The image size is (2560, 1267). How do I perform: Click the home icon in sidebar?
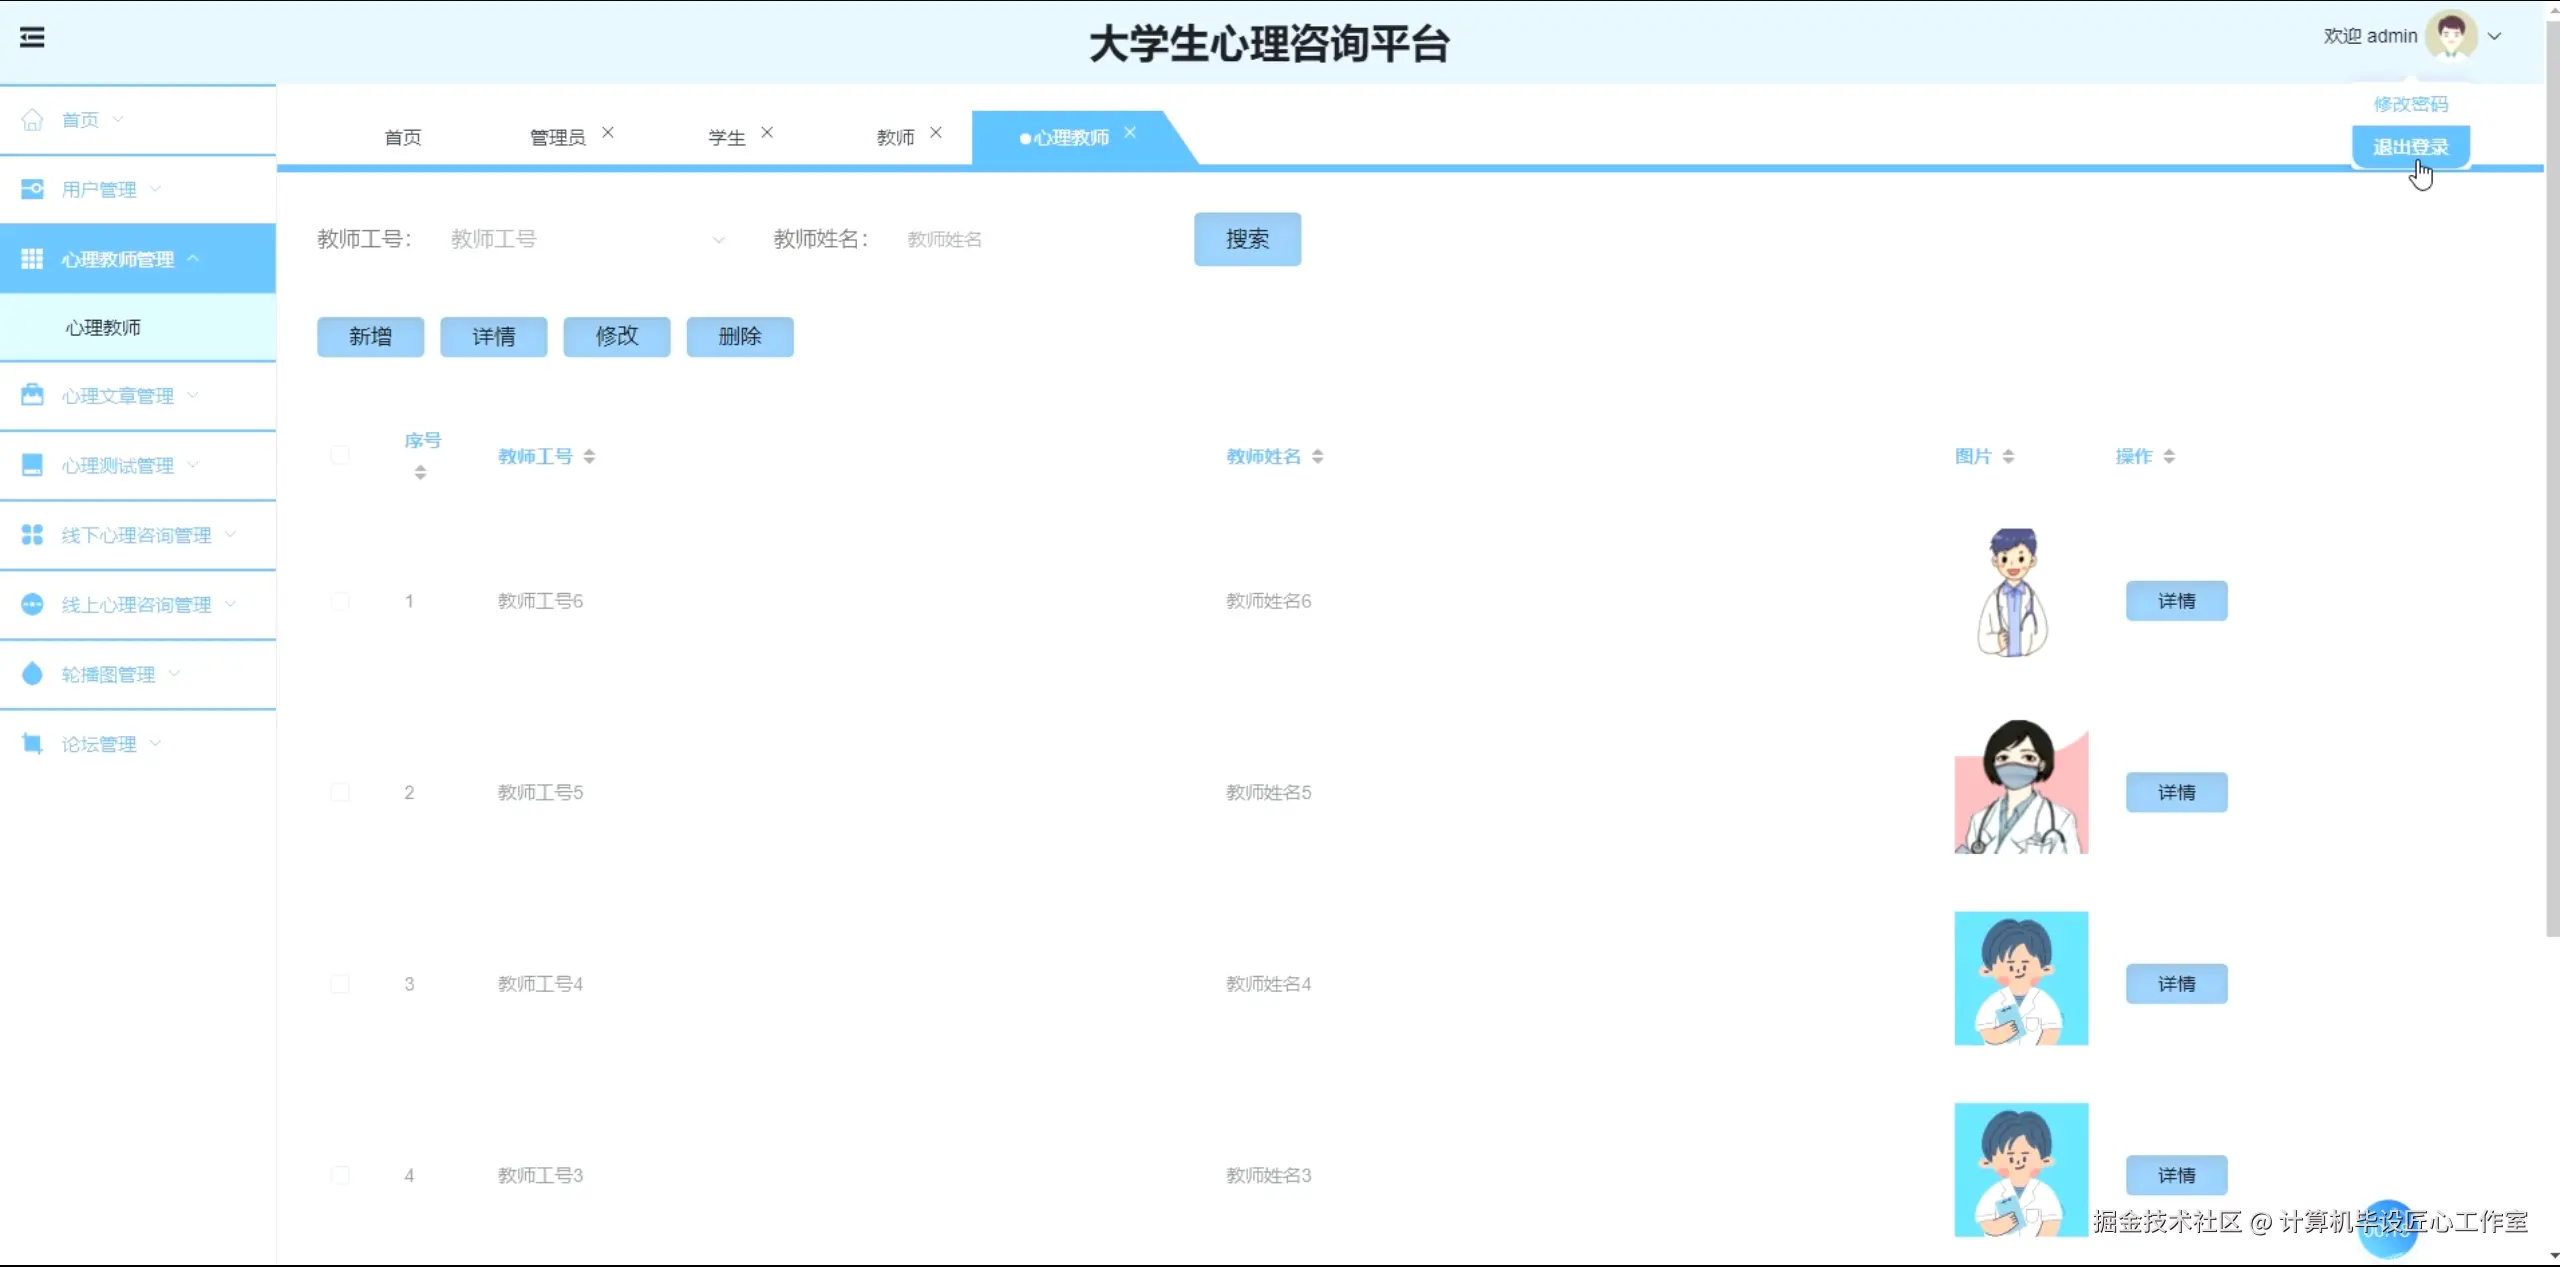tap(32, 120)
